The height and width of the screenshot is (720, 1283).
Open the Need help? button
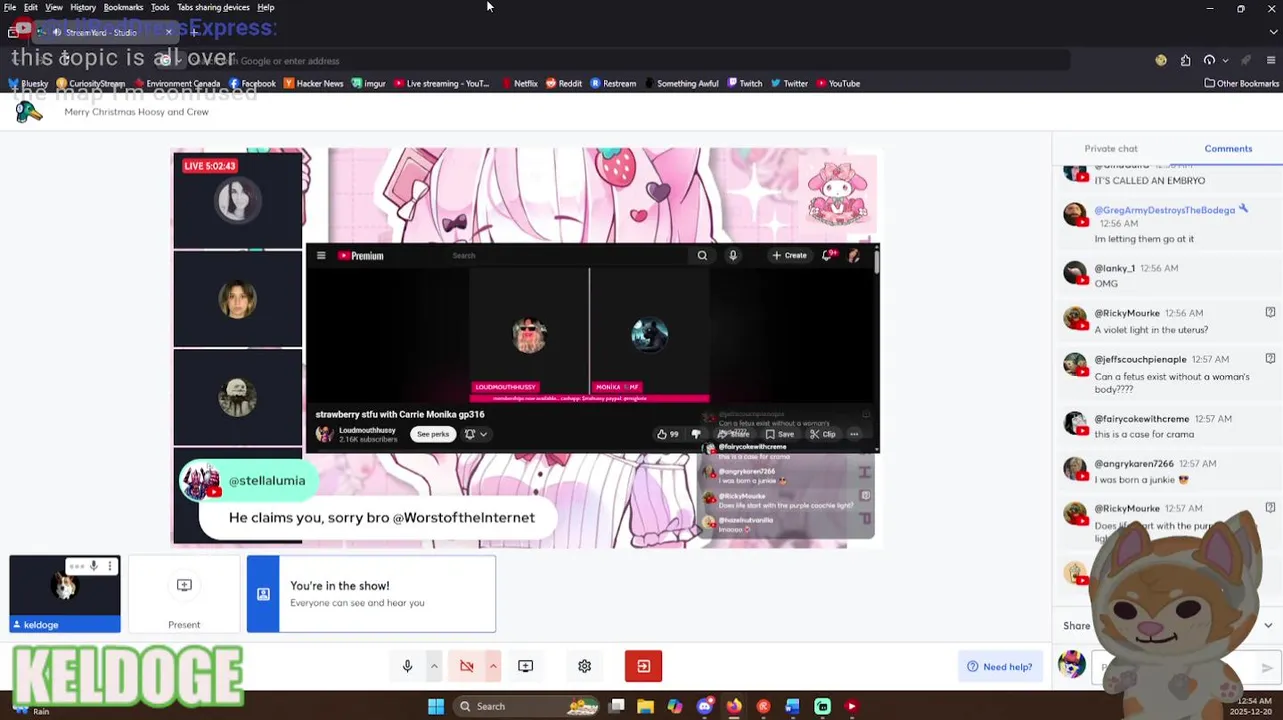coord(999,667)
